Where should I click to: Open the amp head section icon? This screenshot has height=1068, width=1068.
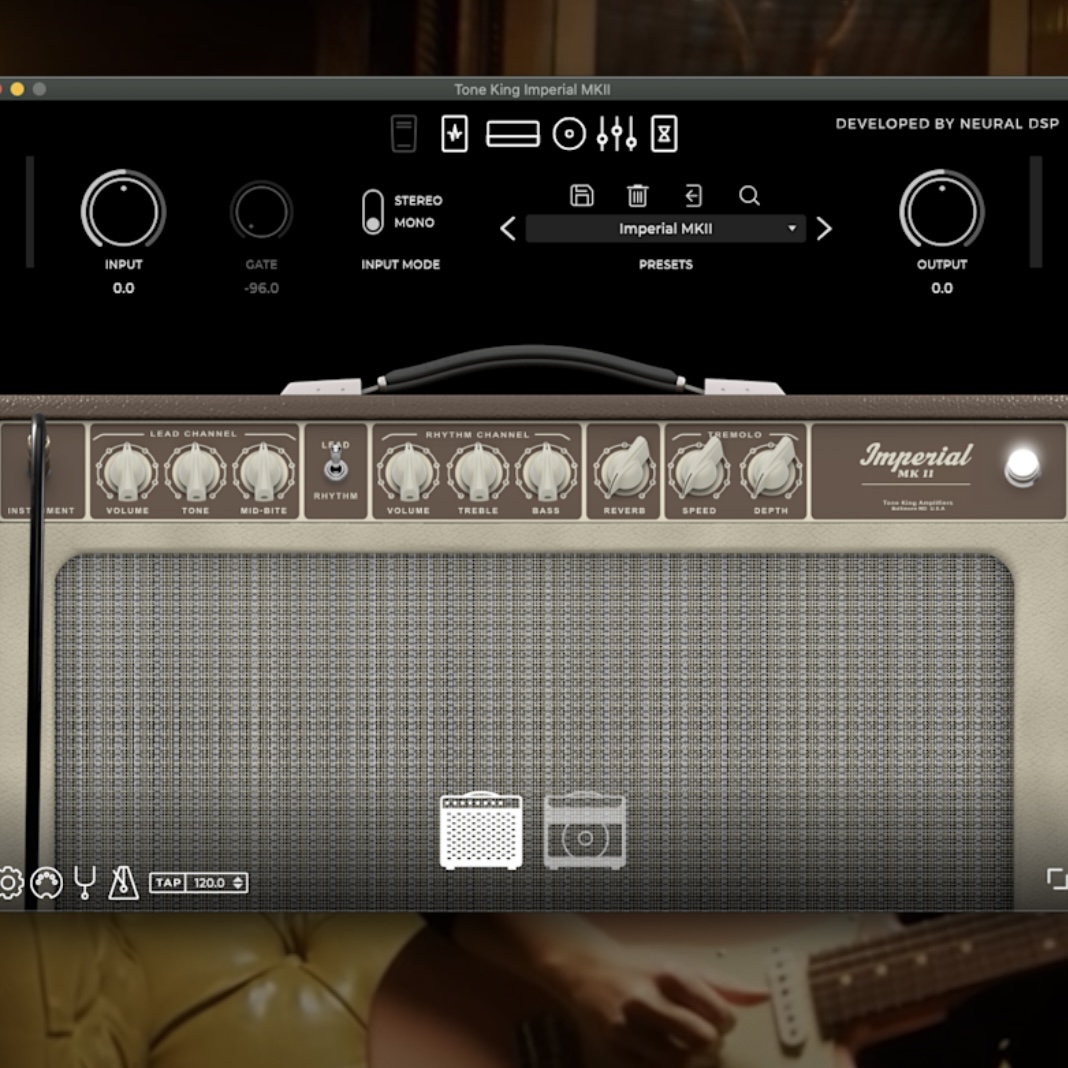pyautogui.click(x=513, y=134)
